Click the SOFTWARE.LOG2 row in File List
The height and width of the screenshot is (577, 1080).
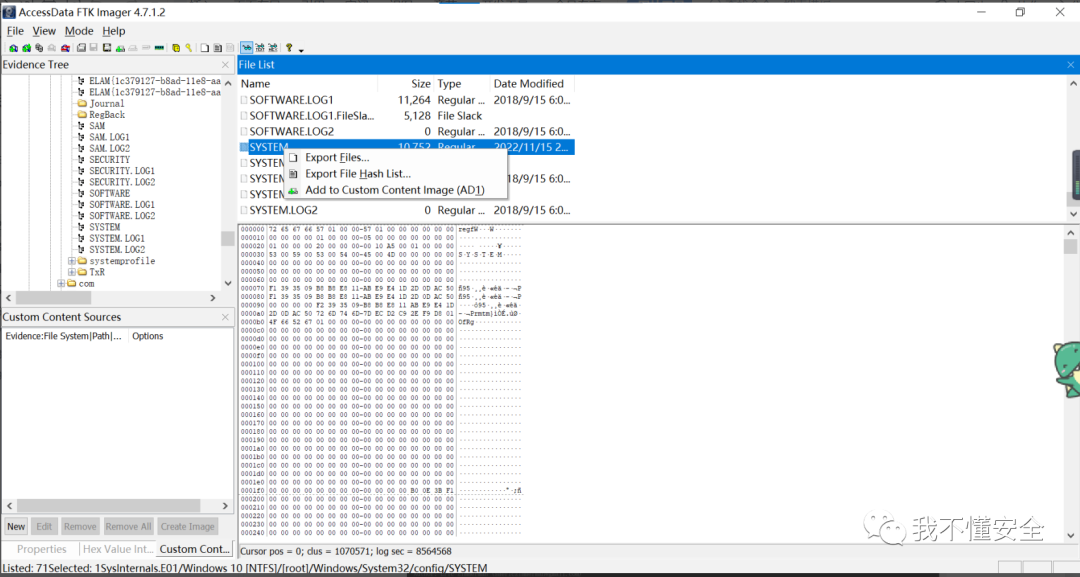(406, 132)
